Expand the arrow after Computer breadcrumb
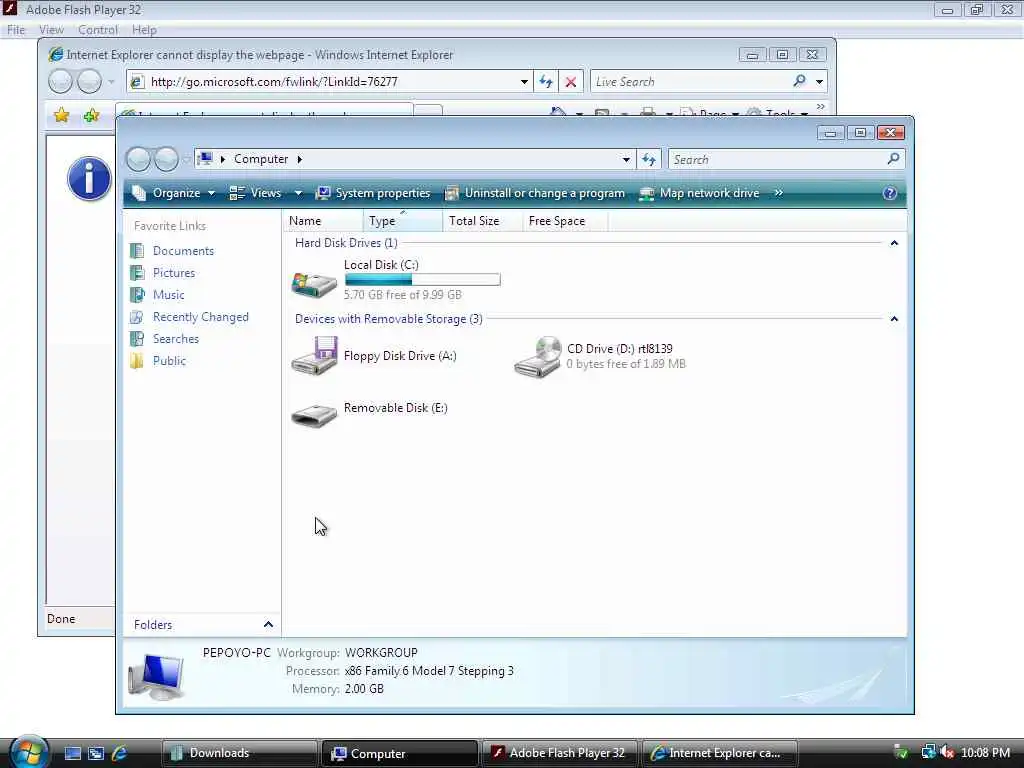The height and width of the screenshot is (768, 1024). pos(300,159)
